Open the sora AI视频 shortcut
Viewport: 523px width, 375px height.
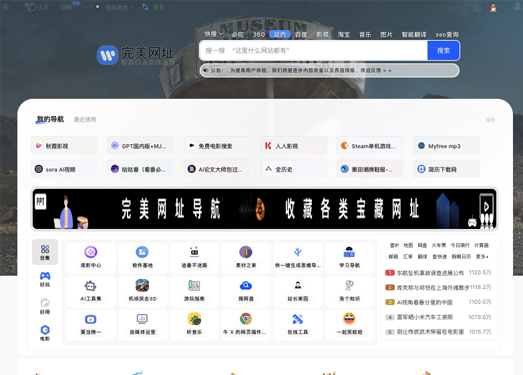coord(64,169)
